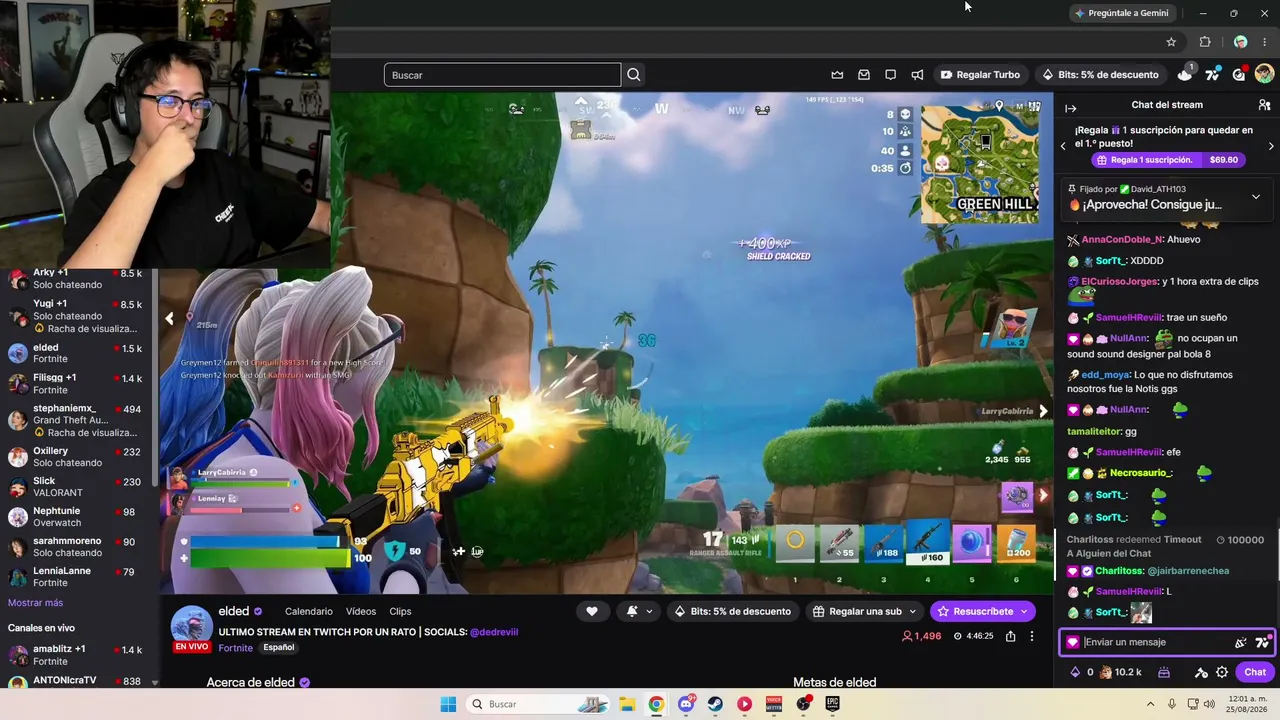Bookmark this page with star icon
The width and height of the screenshot is (1280, 720).
[1171, 42]
